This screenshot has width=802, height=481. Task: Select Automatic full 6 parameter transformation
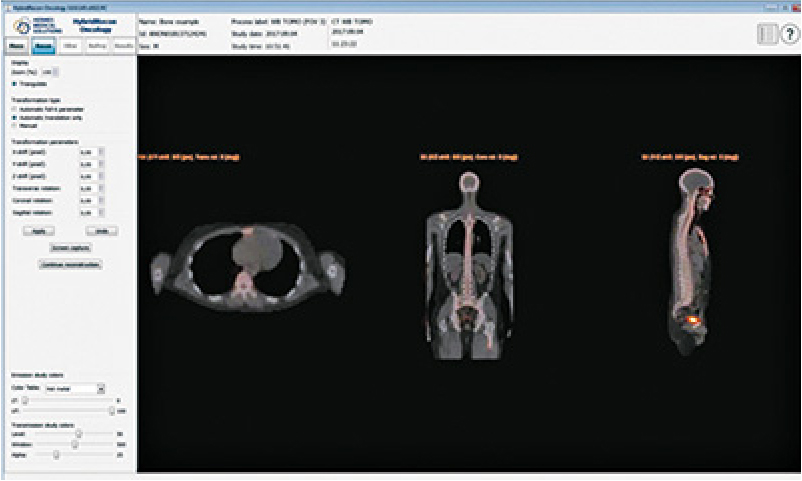coord(14,110)
